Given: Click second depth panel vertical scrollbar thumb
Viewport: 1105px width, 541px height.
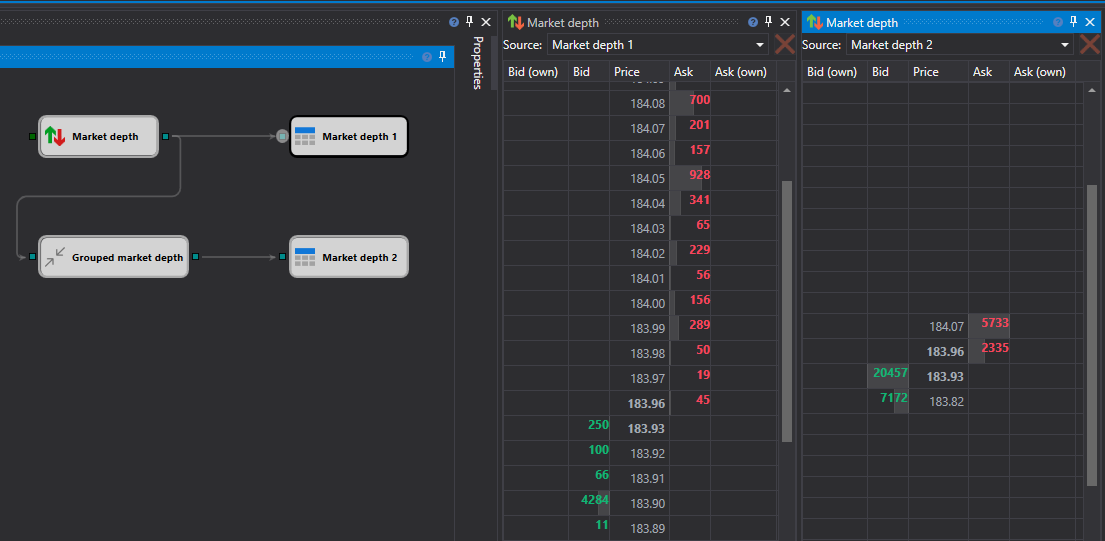Looking at the screenshot, I should click(1092, 335).
